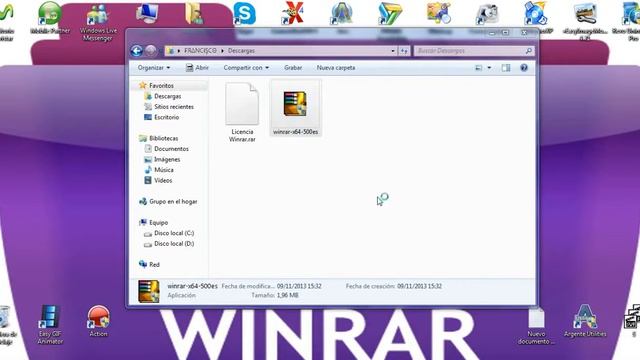Image resolution: width=640 pixels, height=360 pixels.
Task: Click Grabar in the toolbar
Action: (293, 68)
